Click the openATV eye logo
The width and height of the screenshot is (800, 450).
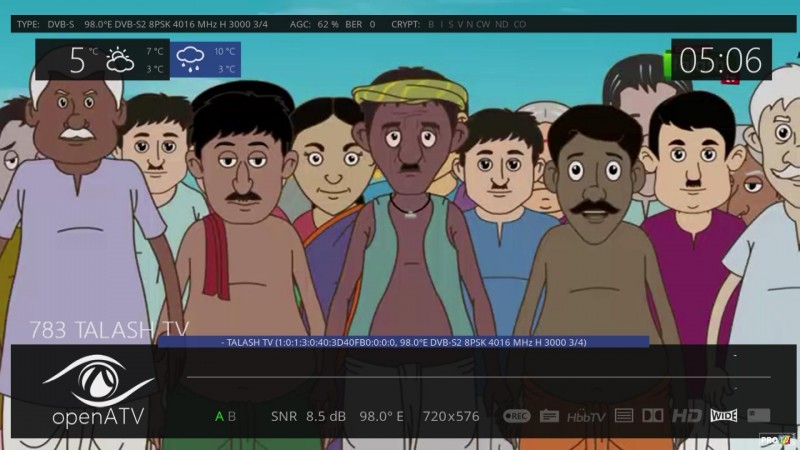click(98, 378)
